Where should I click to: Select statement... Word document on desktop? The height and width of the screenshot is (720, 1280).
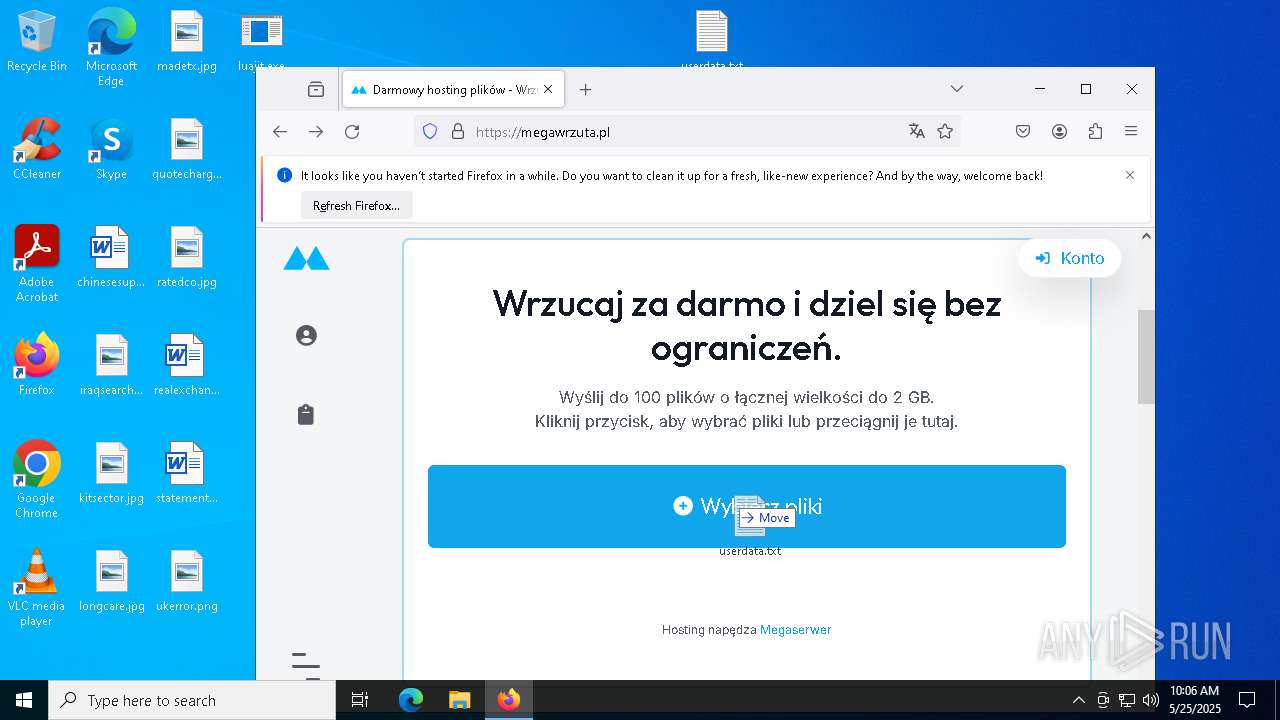(x=187, y=473)
